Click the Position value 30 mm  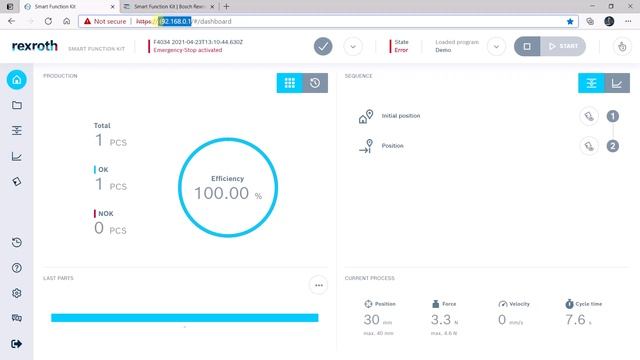click(378, 320)
